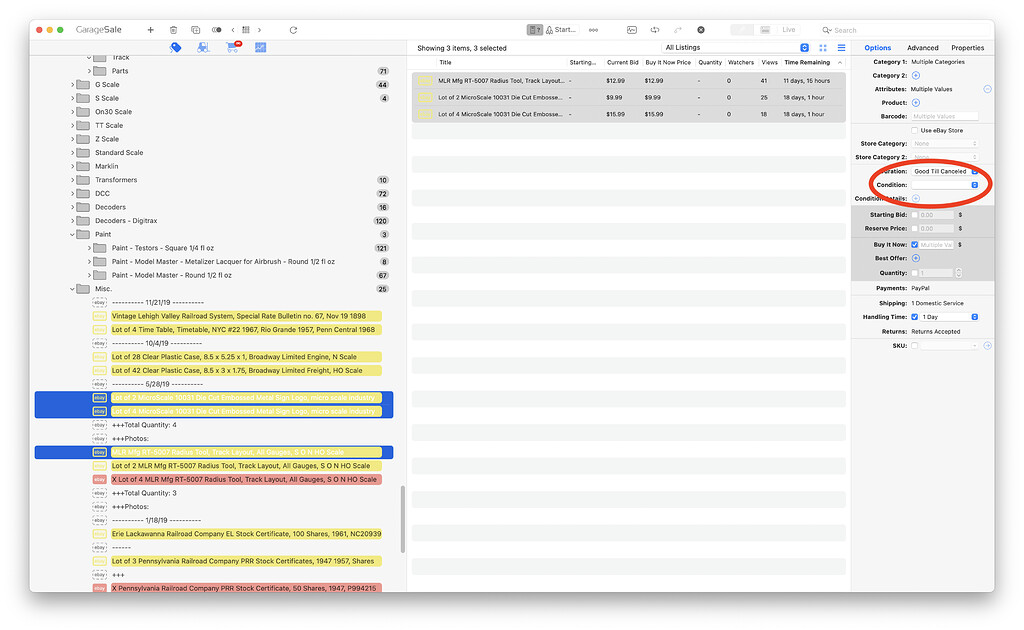This screenshot has height=630, width=1024.
Task: Collapse the Misc. folder
Action: (x=72, y=289)
